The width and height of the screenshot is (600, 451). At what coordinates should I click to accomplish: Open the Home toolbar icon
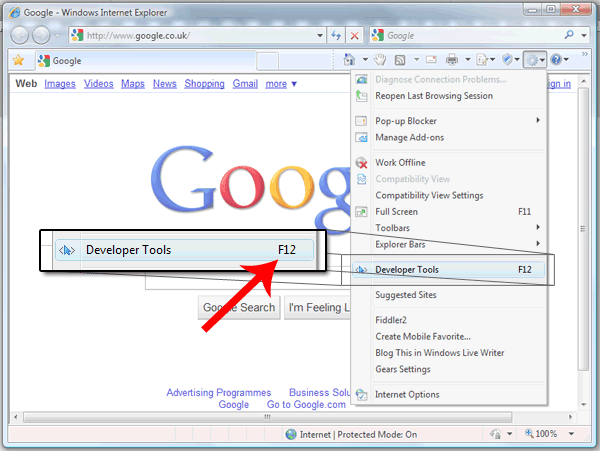349,59
